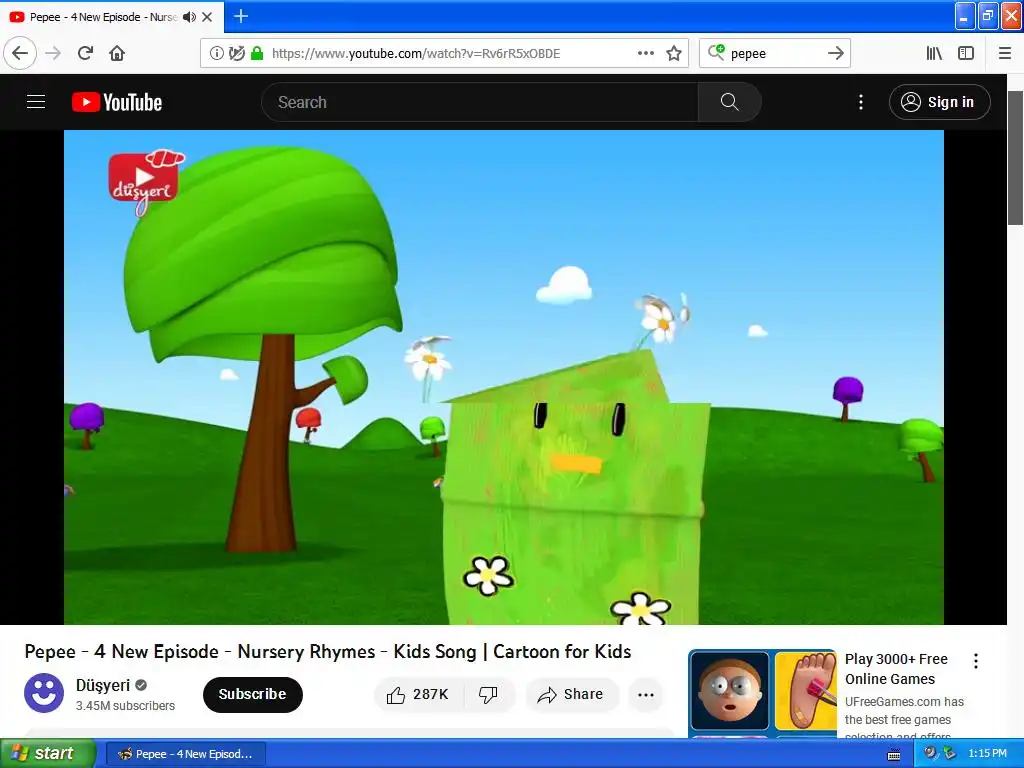Click the tray network icon near clock

pos(949,753)
